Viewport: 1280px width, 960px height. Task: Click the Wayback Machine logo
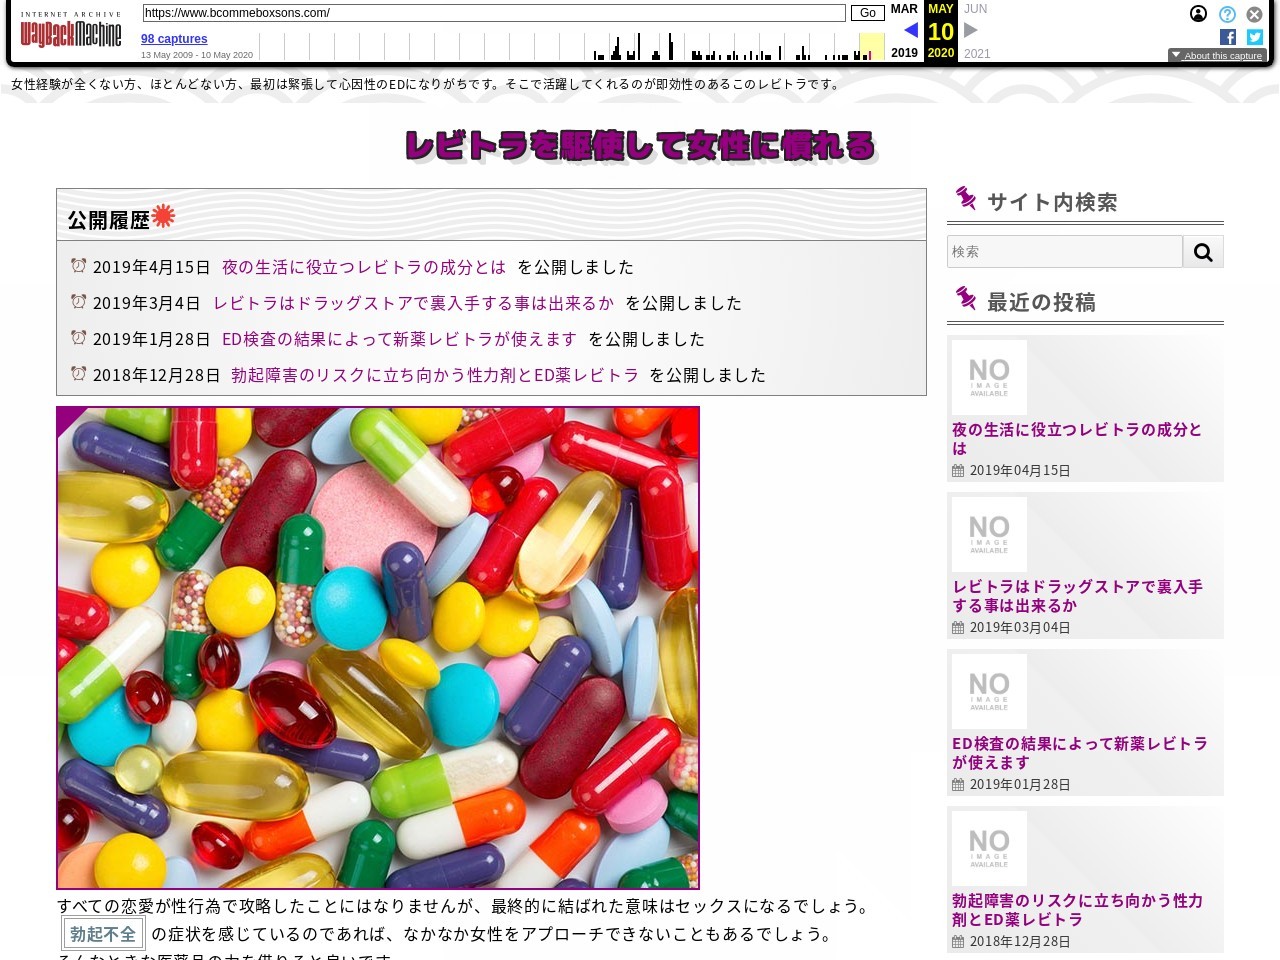click(x=70, y=32)
